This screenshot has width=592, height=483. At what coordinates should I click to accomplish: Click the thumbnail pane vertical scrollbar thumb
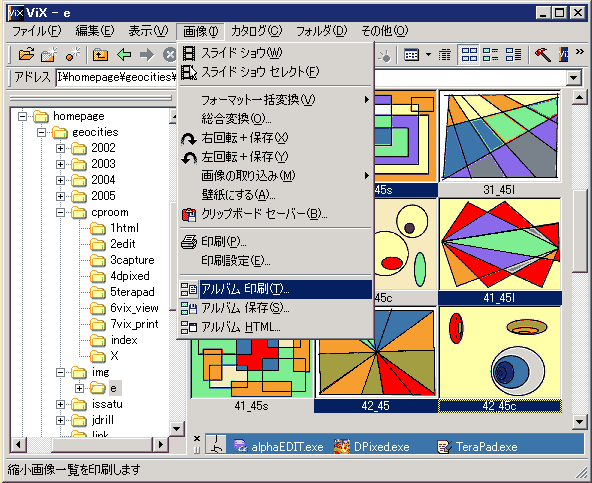tap(579, 231)
